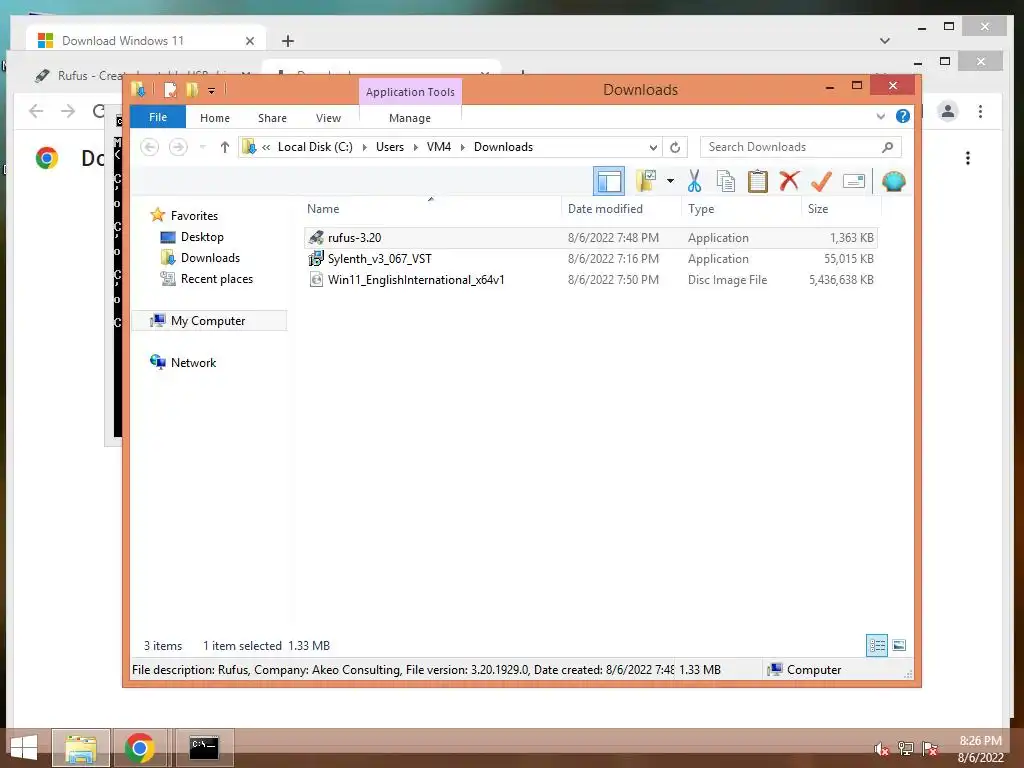Expand the arrow after Local Disk (C:)

click(x=364, y=148)
